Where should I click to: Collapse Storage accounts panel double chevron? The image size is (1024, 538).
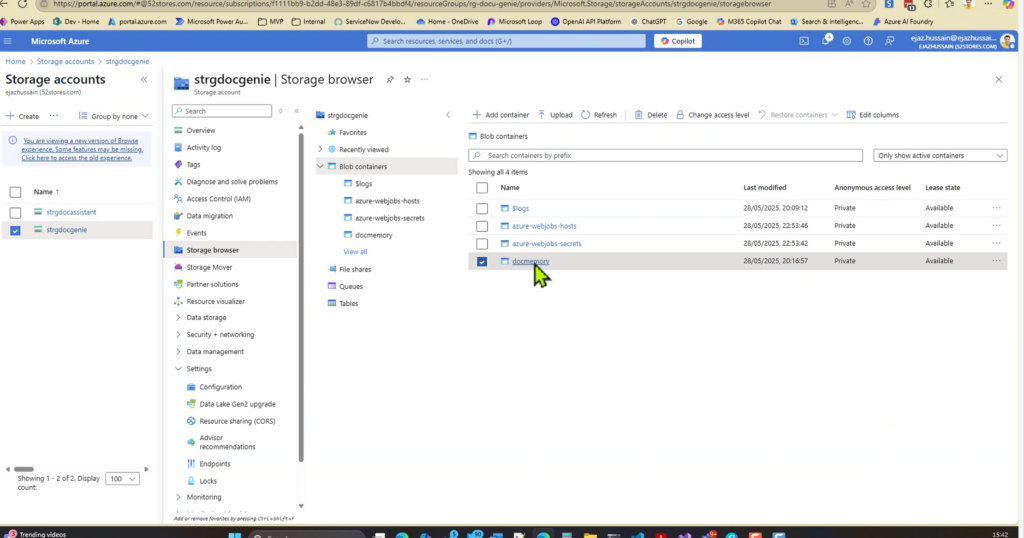tap(144, 80)
